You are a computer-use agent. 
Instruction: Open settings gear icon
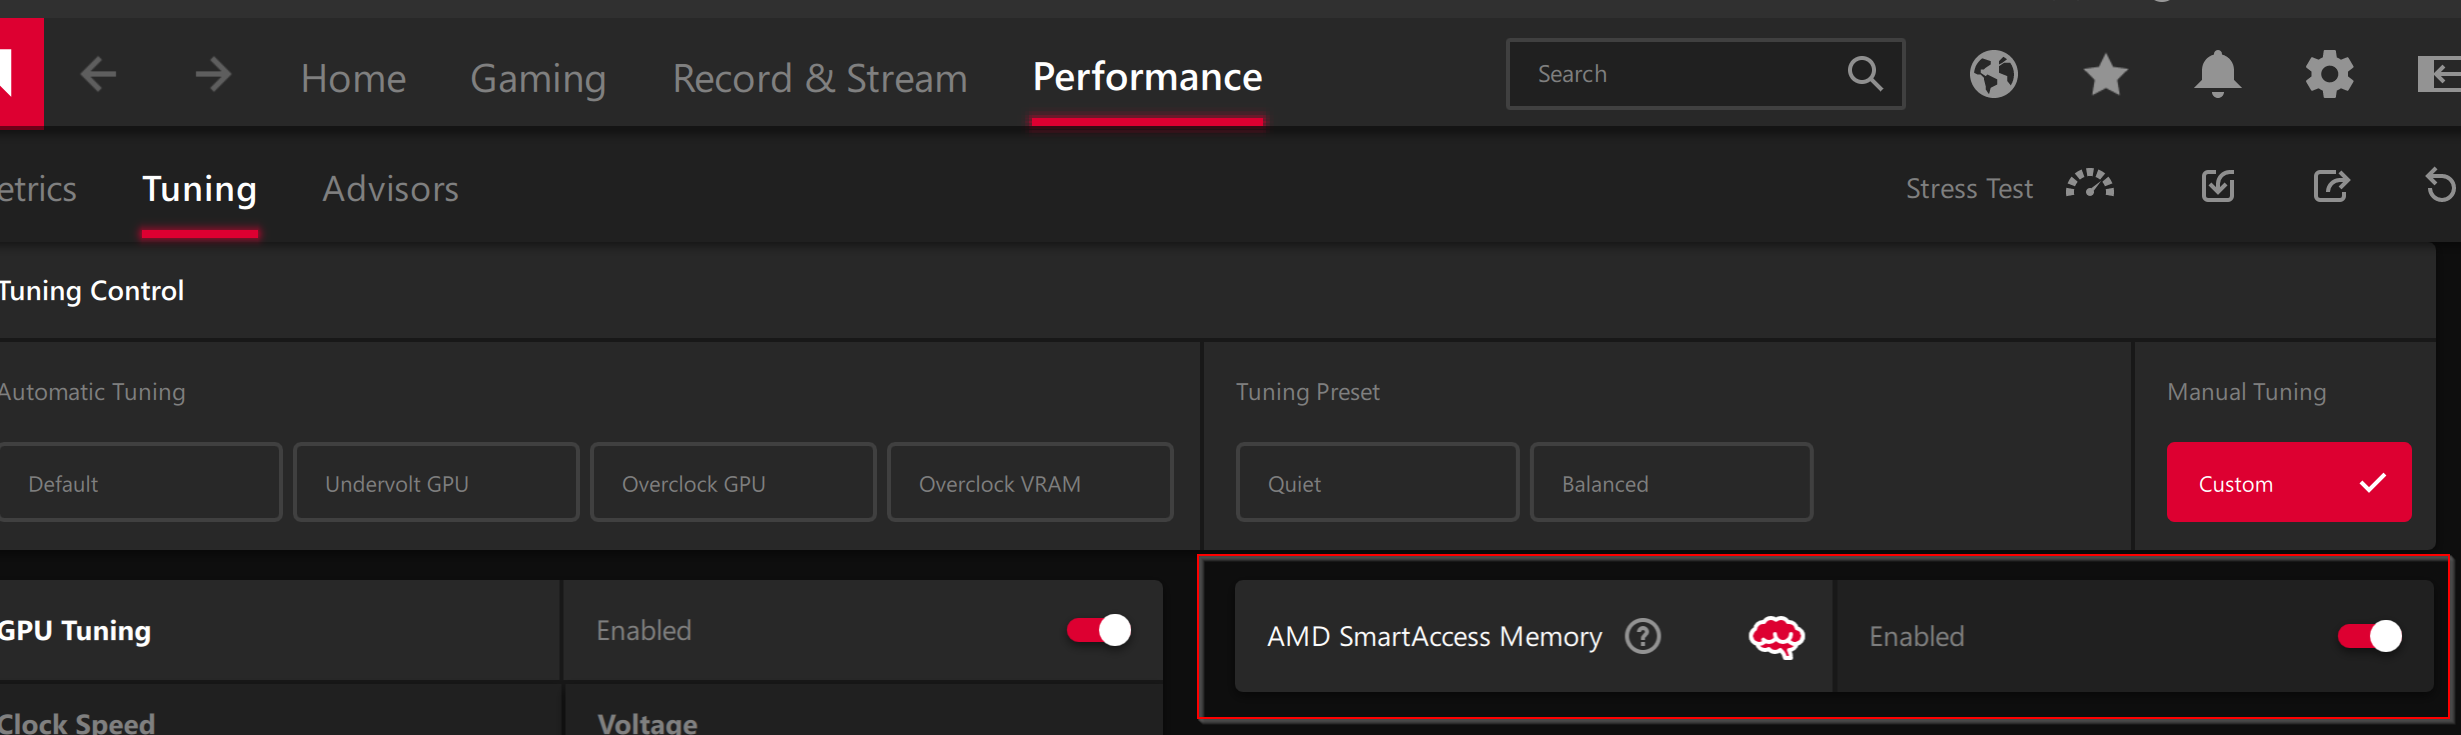(x=2329, y=74)
